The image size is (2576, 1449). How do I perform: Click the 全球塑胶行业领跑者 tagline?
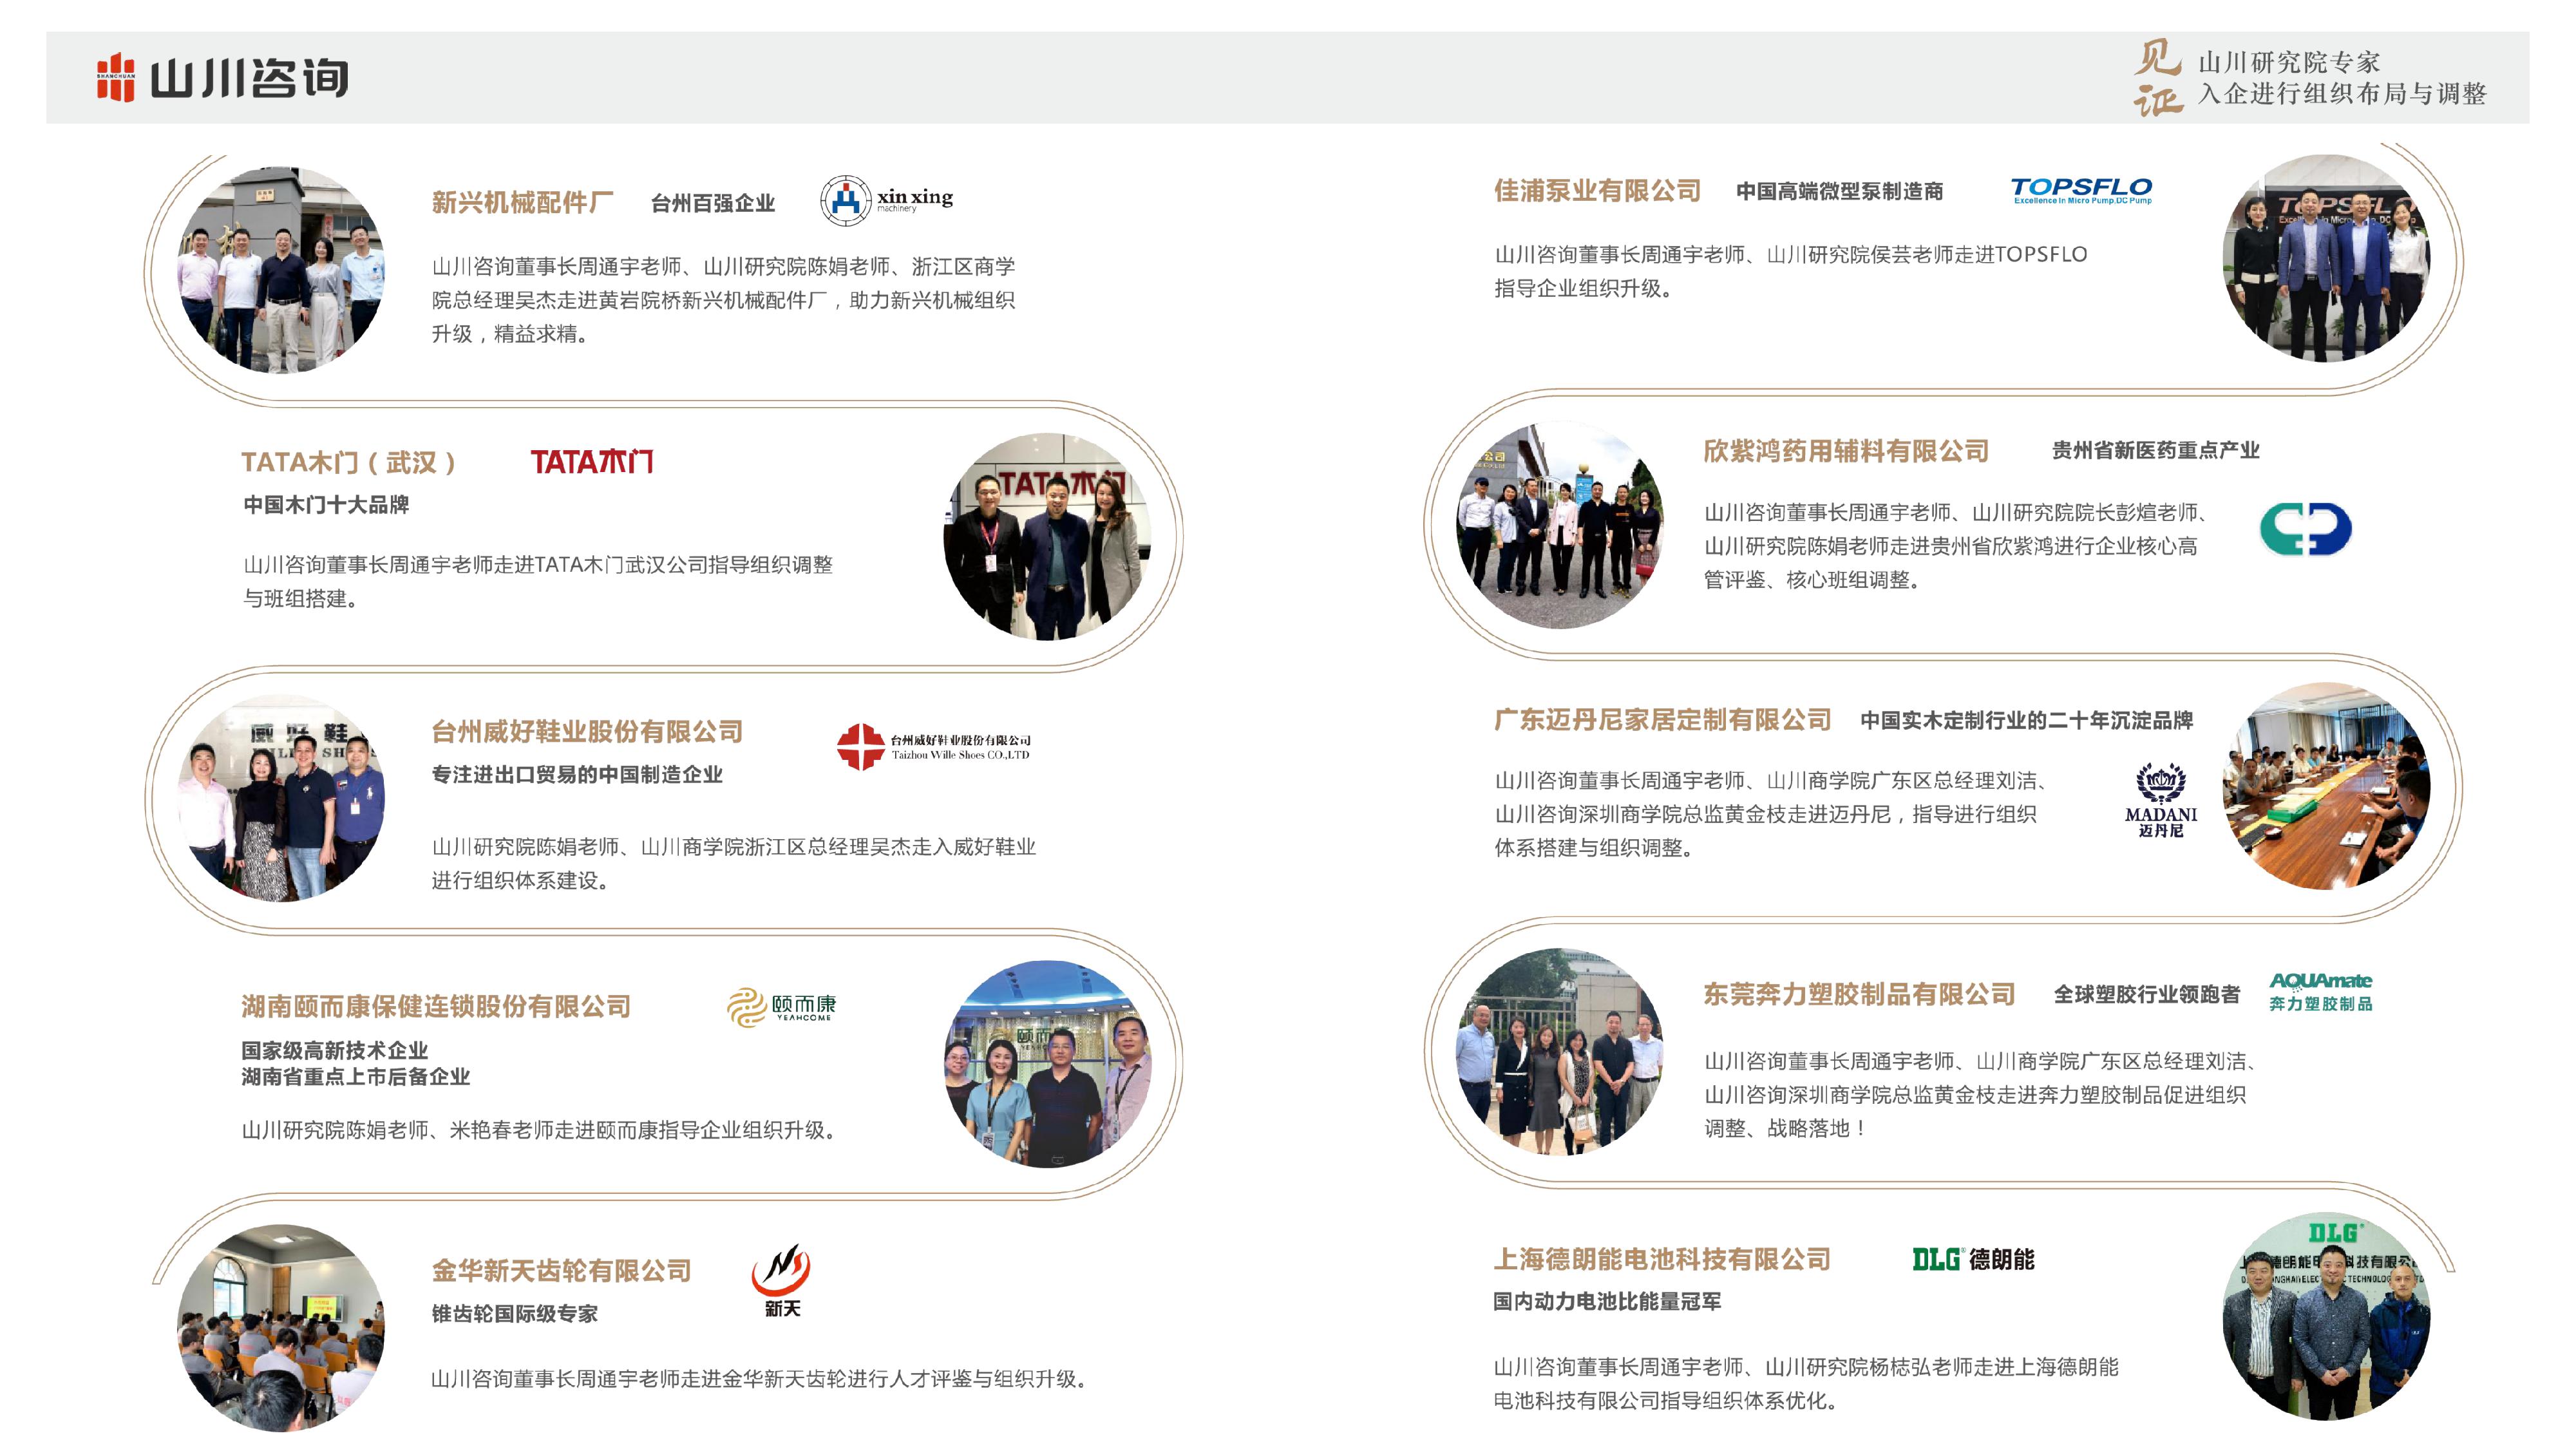(2147, 994)
